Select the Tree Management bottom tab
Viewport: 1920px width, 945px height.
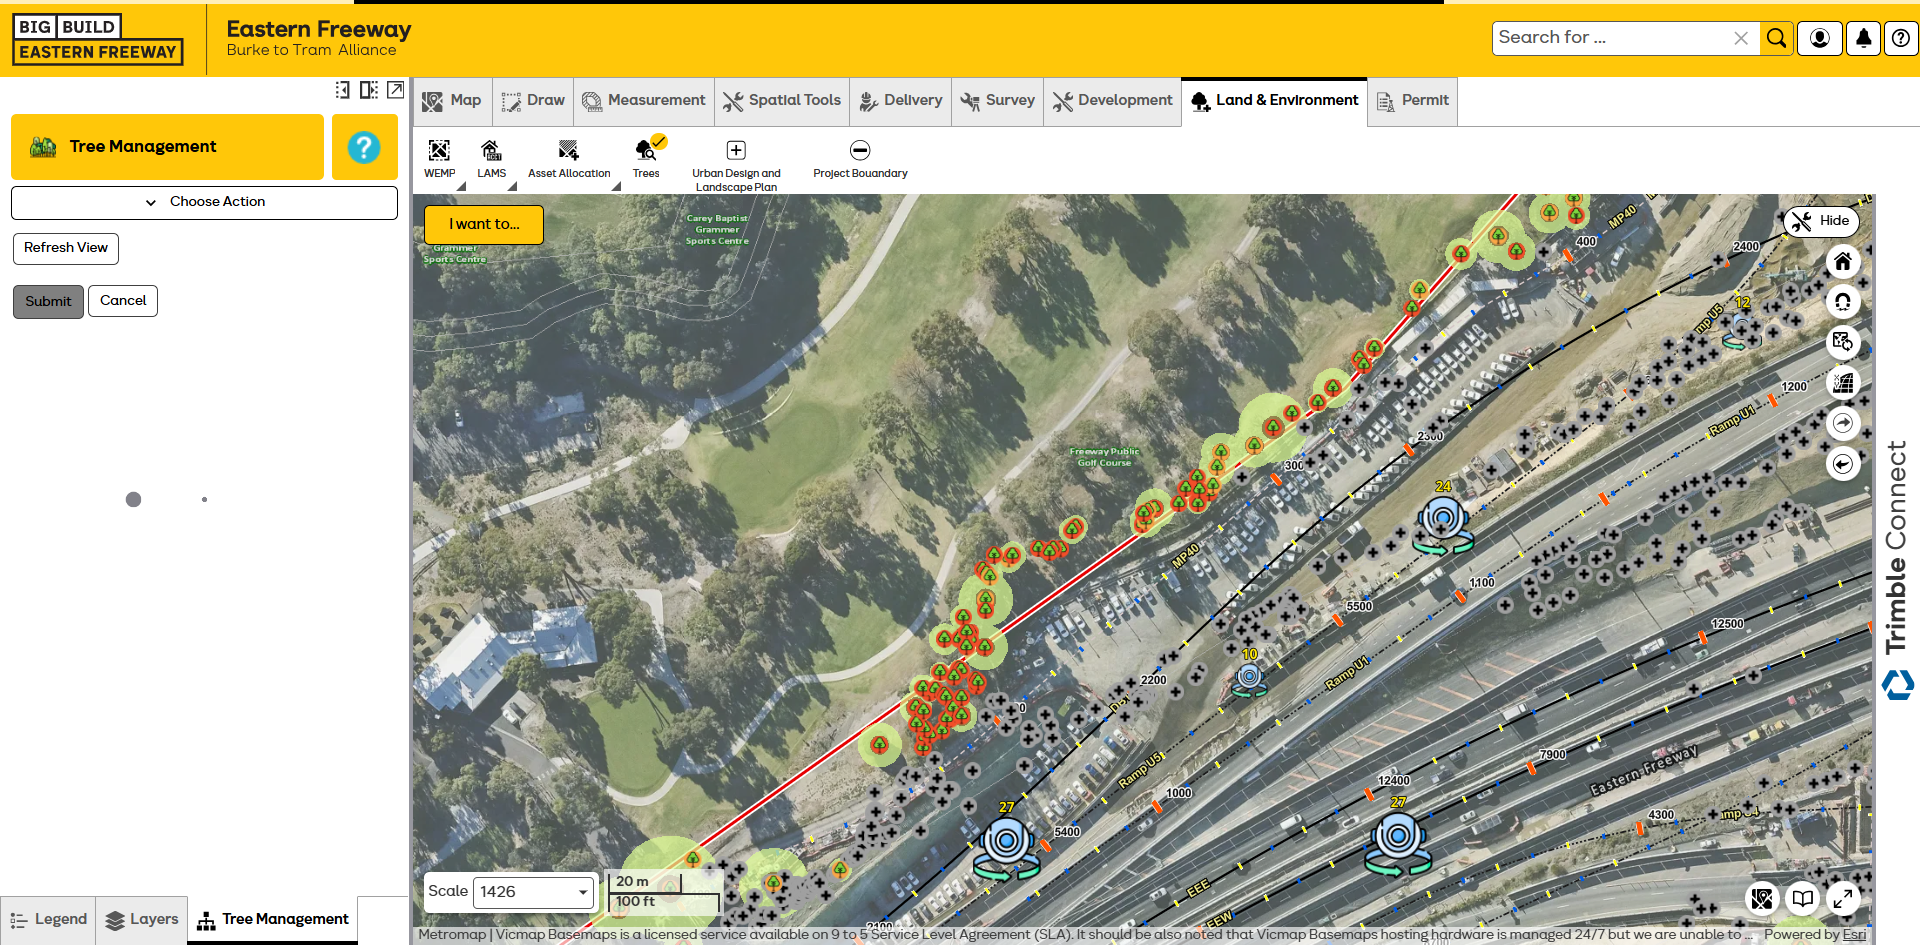tap(273, 920)
